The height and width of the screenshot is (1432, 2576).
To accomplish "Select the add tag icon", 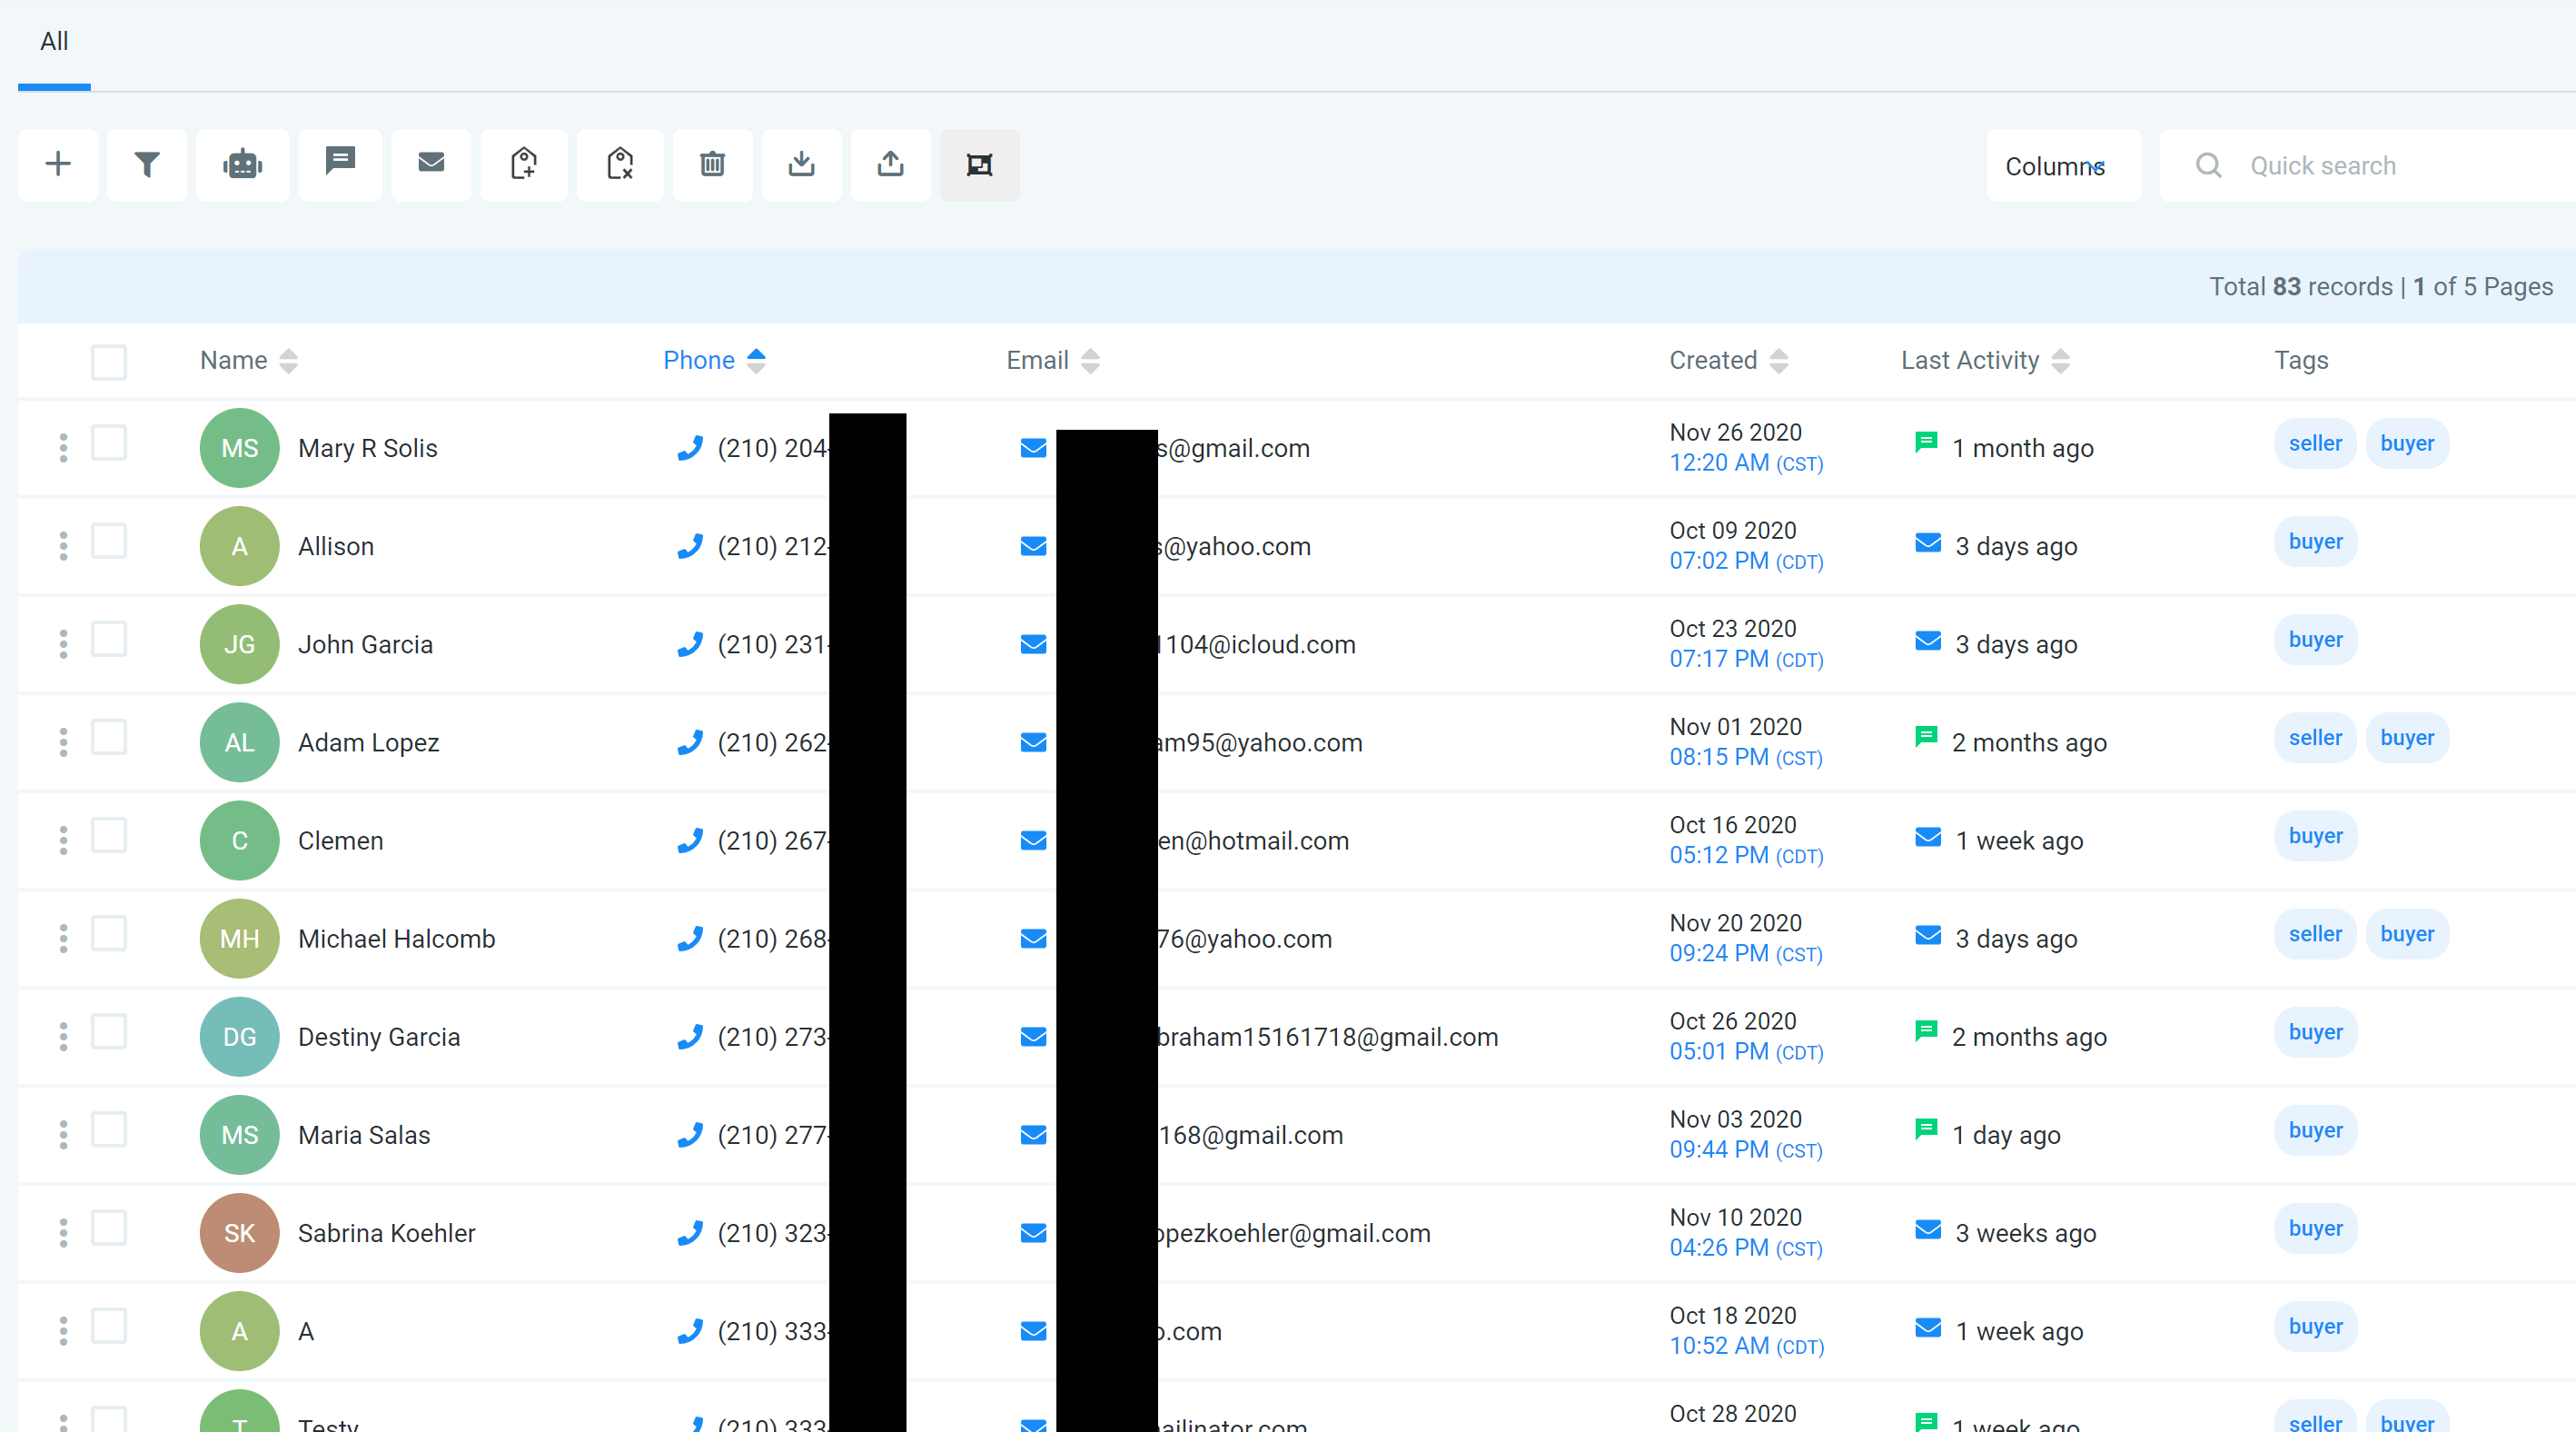I will pyautogui.click(x=524, y=164).
